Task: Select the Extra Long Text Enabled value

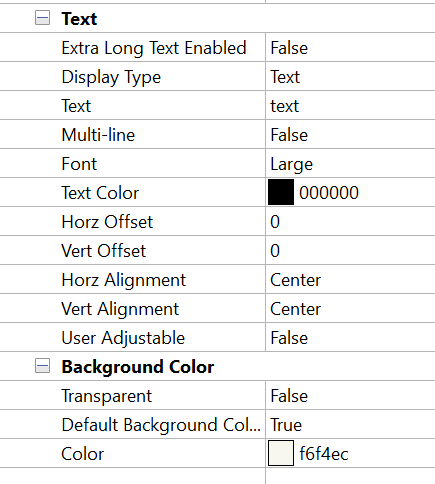Action: [x=350, y=47]
